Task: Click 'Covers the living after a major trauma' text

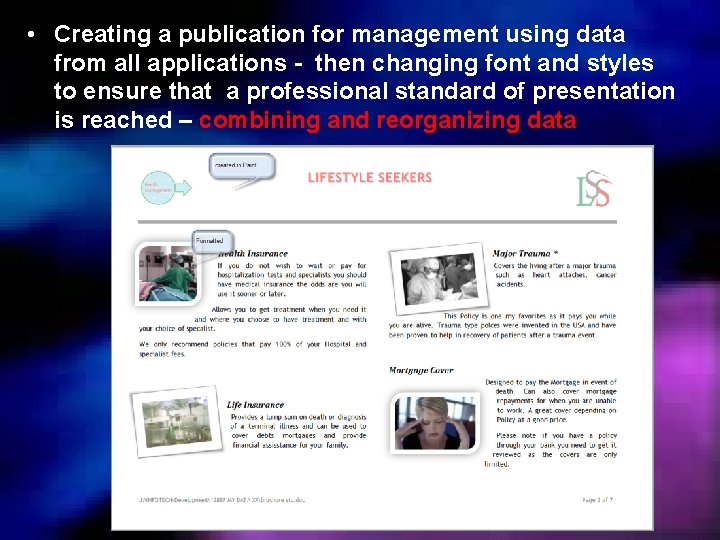Action: tap(555, 275)
